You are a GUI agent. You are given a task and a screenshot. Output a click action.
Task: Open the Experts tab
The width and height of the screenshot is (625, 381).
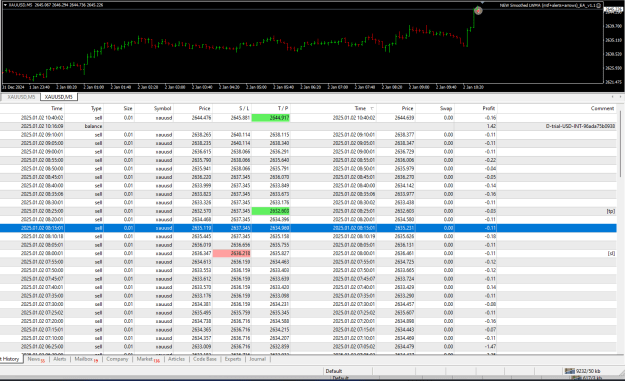click(233, 359)
